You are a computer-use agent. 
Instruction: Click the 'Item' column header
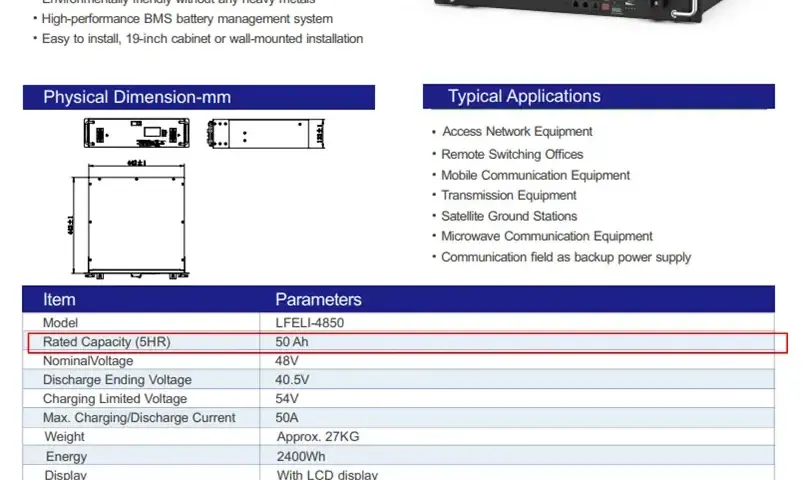tap(59, 299)
